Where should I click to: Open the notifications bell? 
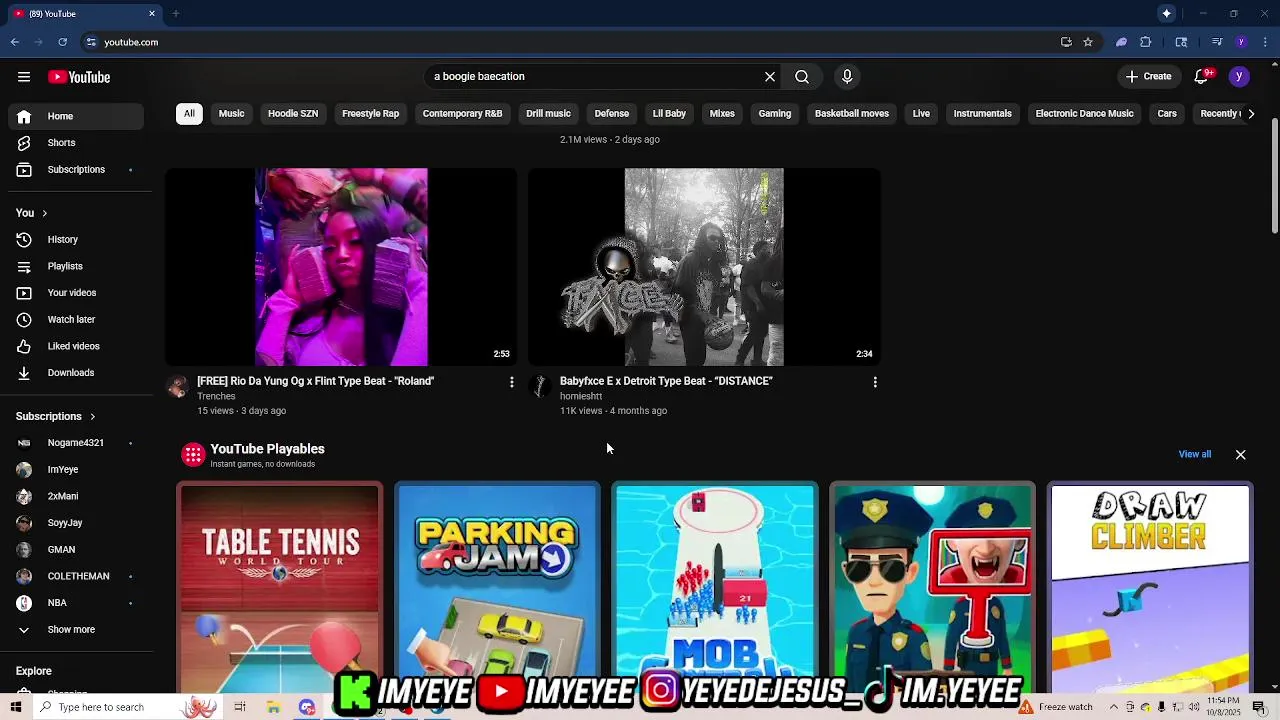coord(1203,76)
